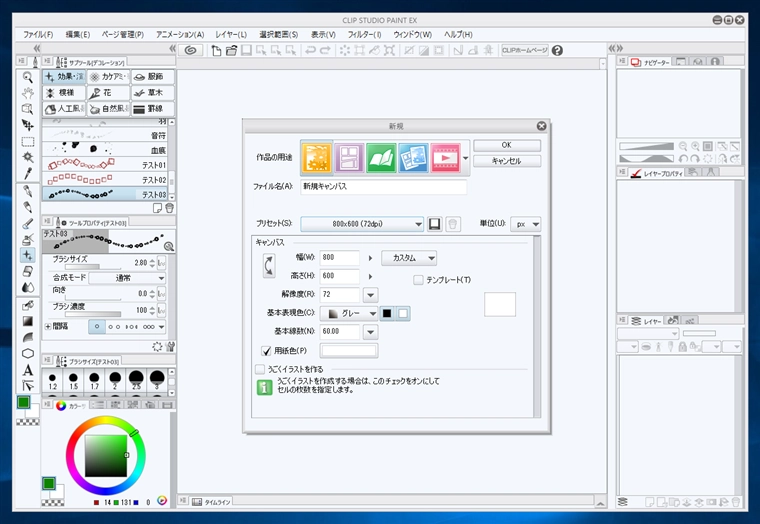
Task: Open the ファイル(F) menu
Action: [x=38, y=34]
